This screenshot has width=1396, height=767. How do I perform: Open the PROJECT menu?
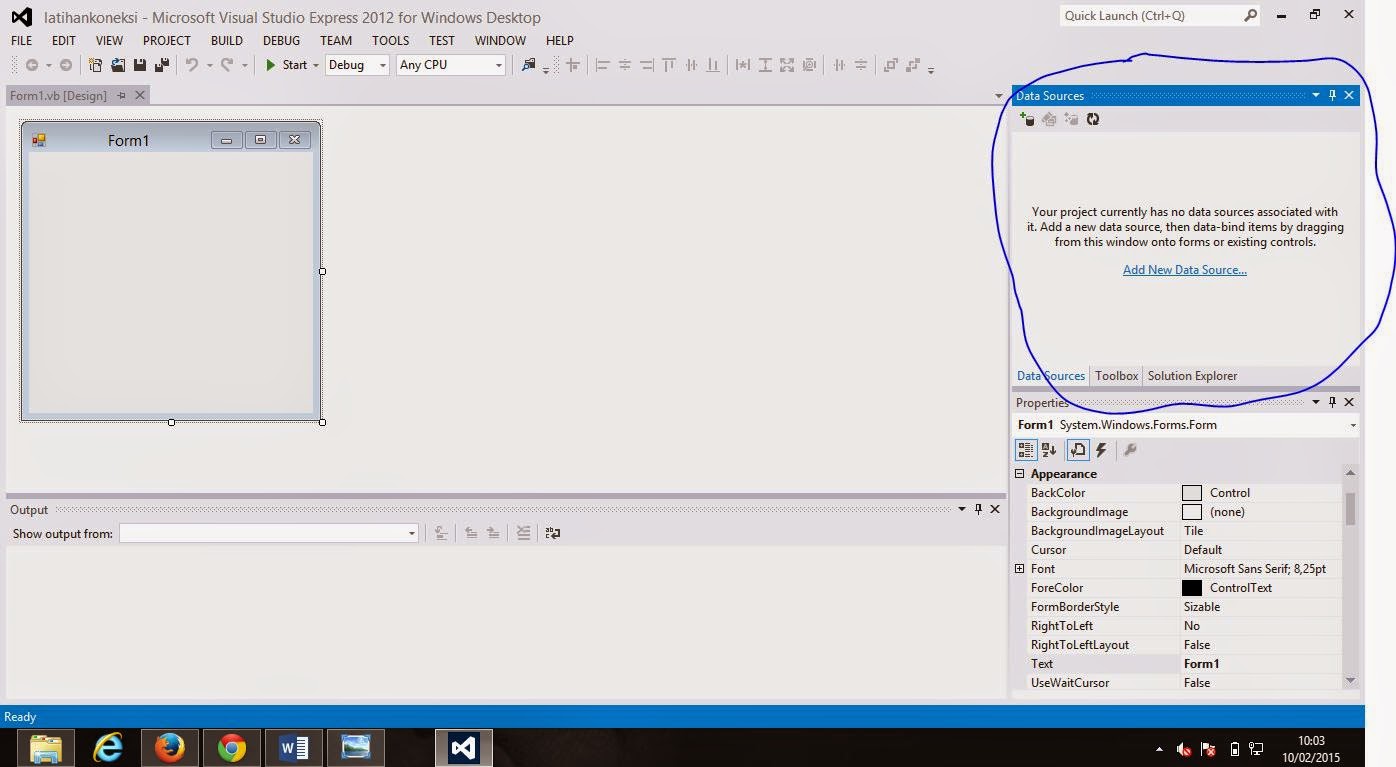(167, 41)
